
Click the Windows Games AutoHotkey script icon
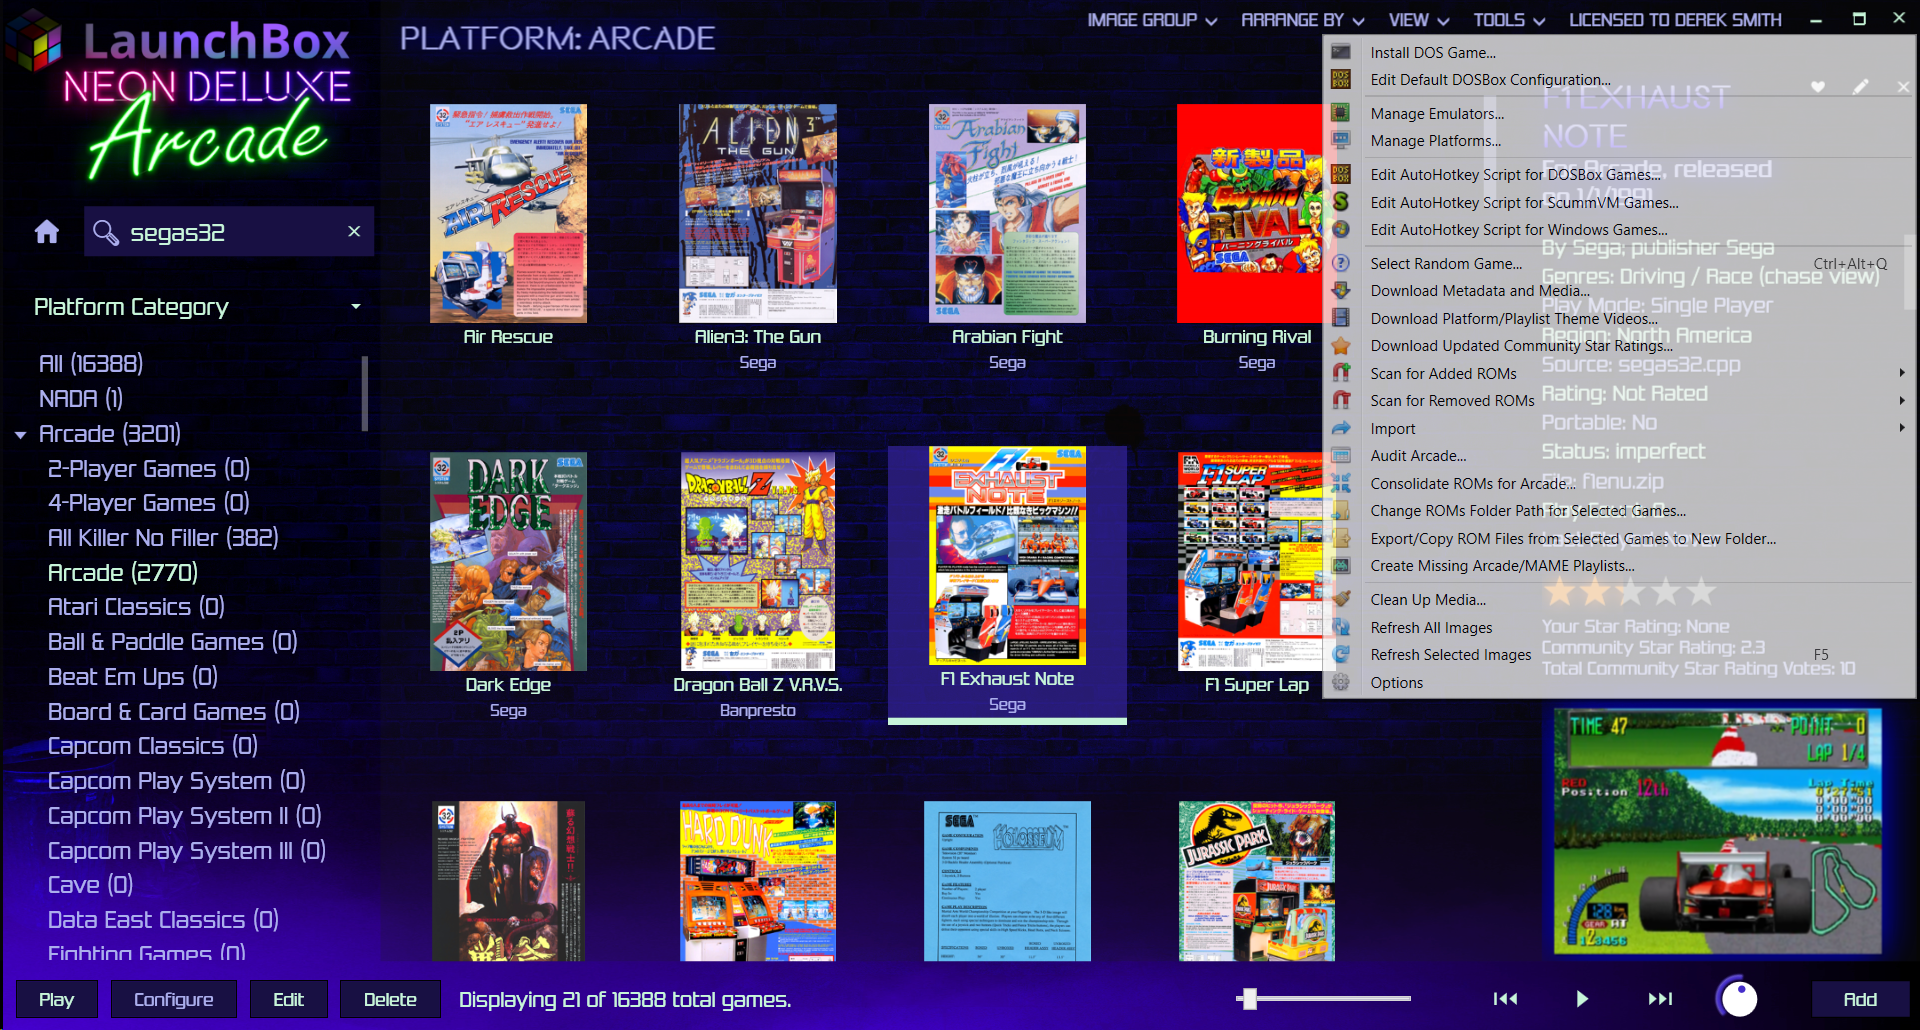point(1341,229)
